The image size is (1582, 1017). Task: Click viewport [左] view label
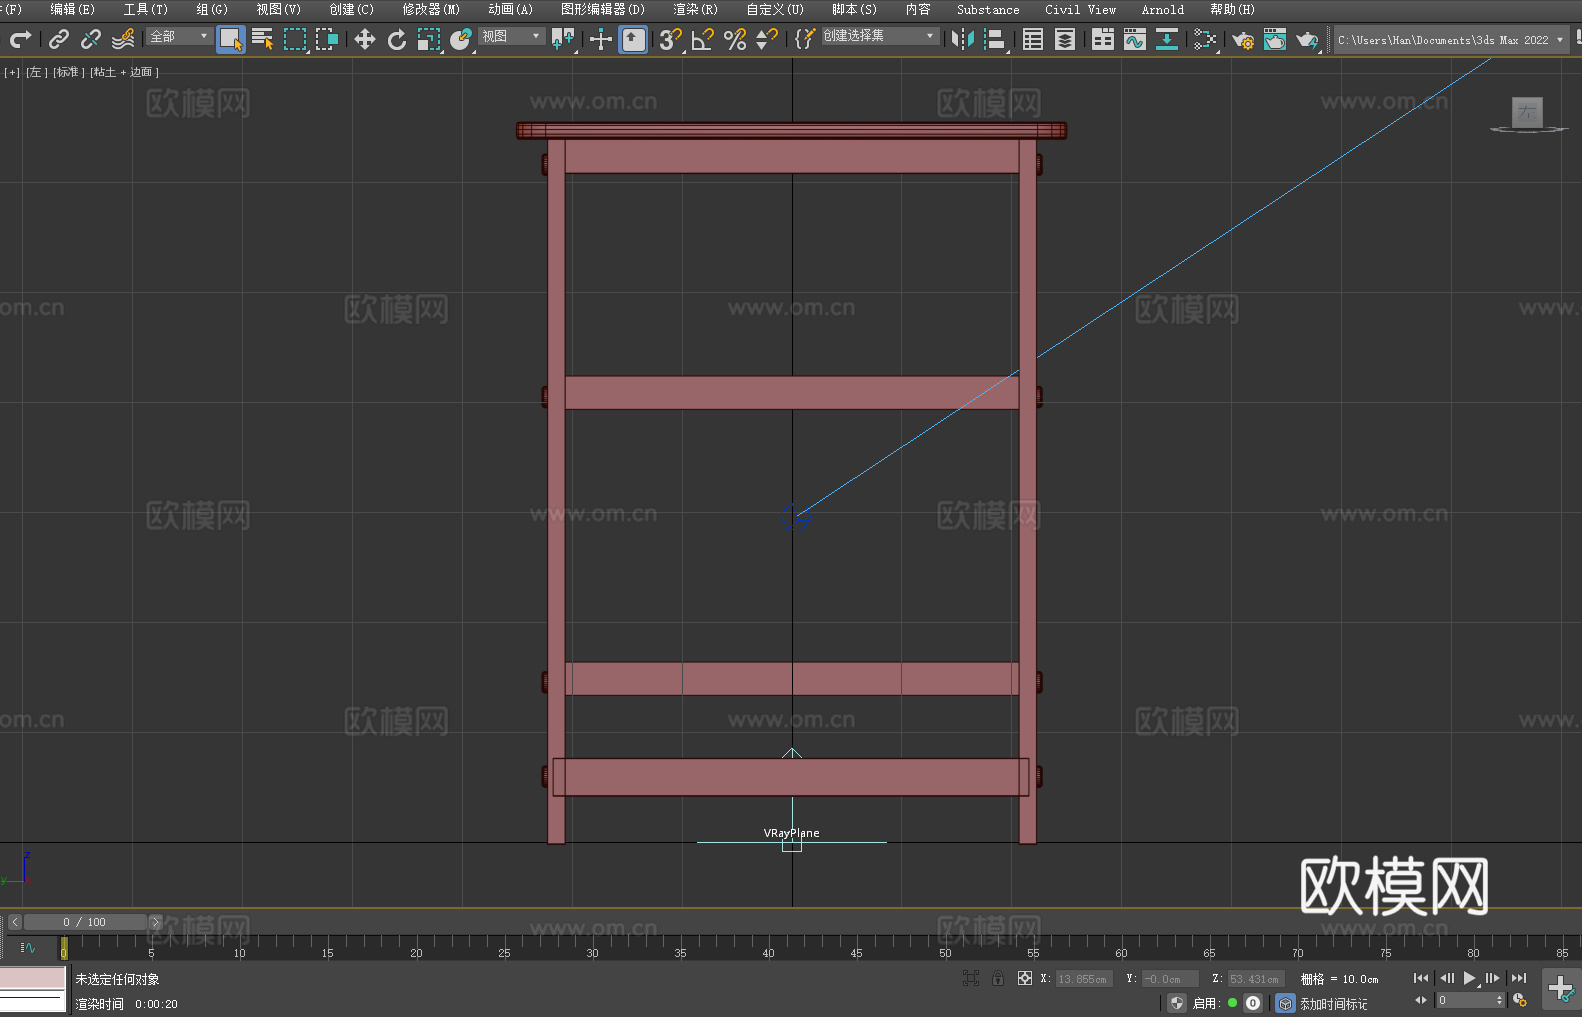(x=36, y=72)
